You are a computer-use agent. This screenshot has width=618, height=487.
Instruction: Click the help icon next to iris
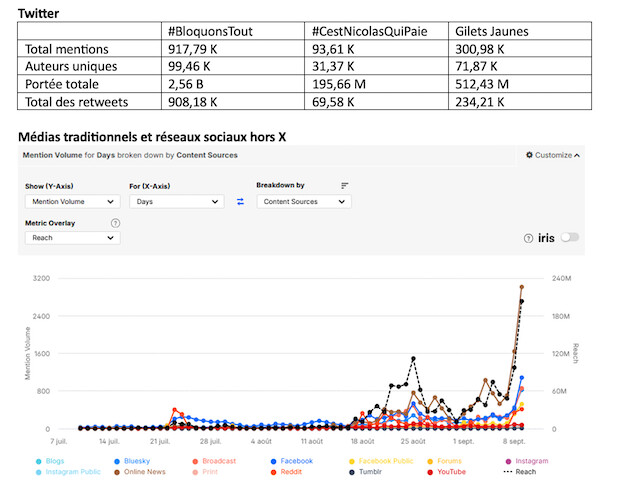[529, 238]
